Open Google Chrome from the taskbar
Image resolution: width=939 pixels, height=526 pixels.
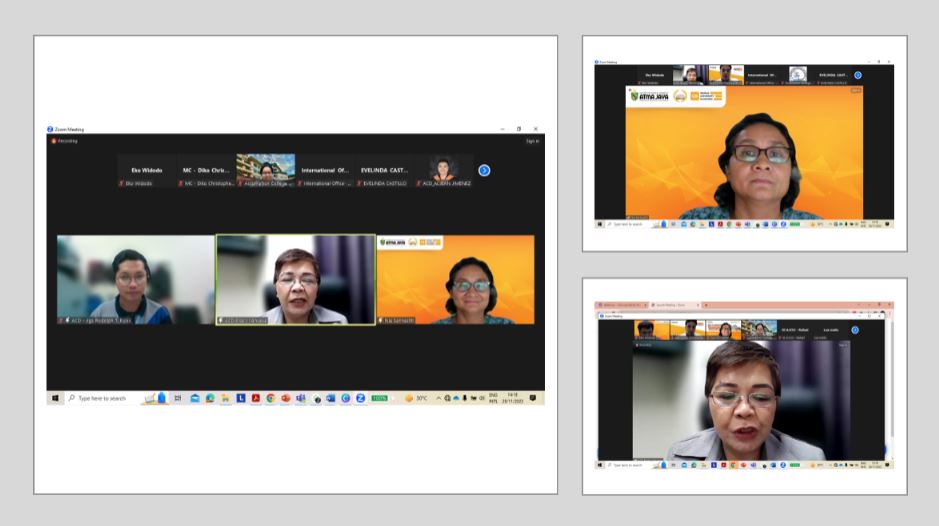click(271, 398)
